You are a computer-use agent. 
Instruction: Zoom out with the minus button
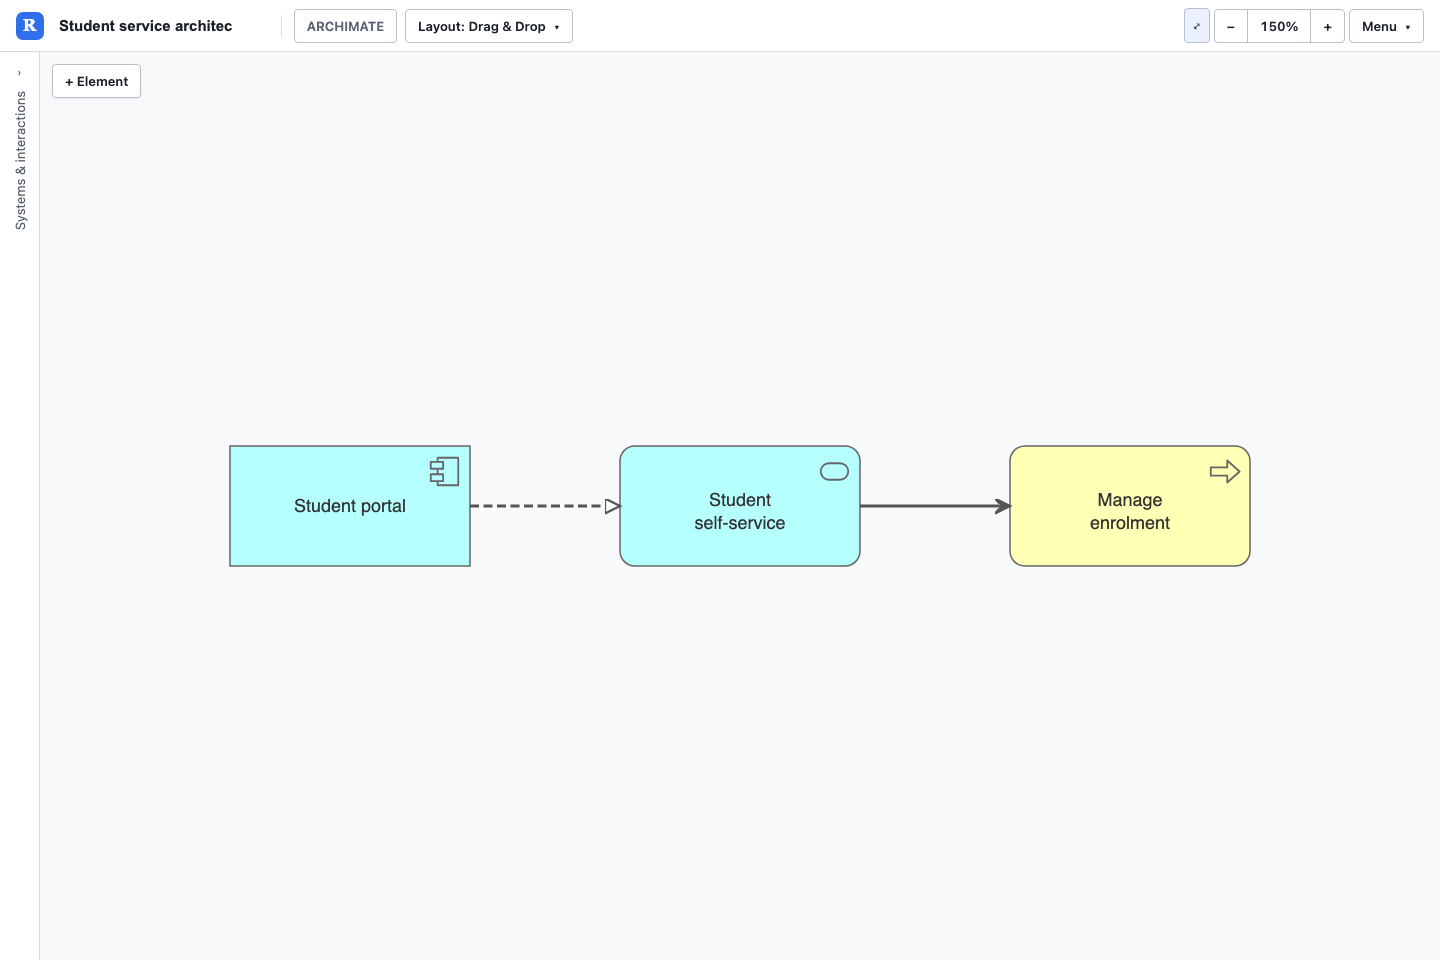1231,26
